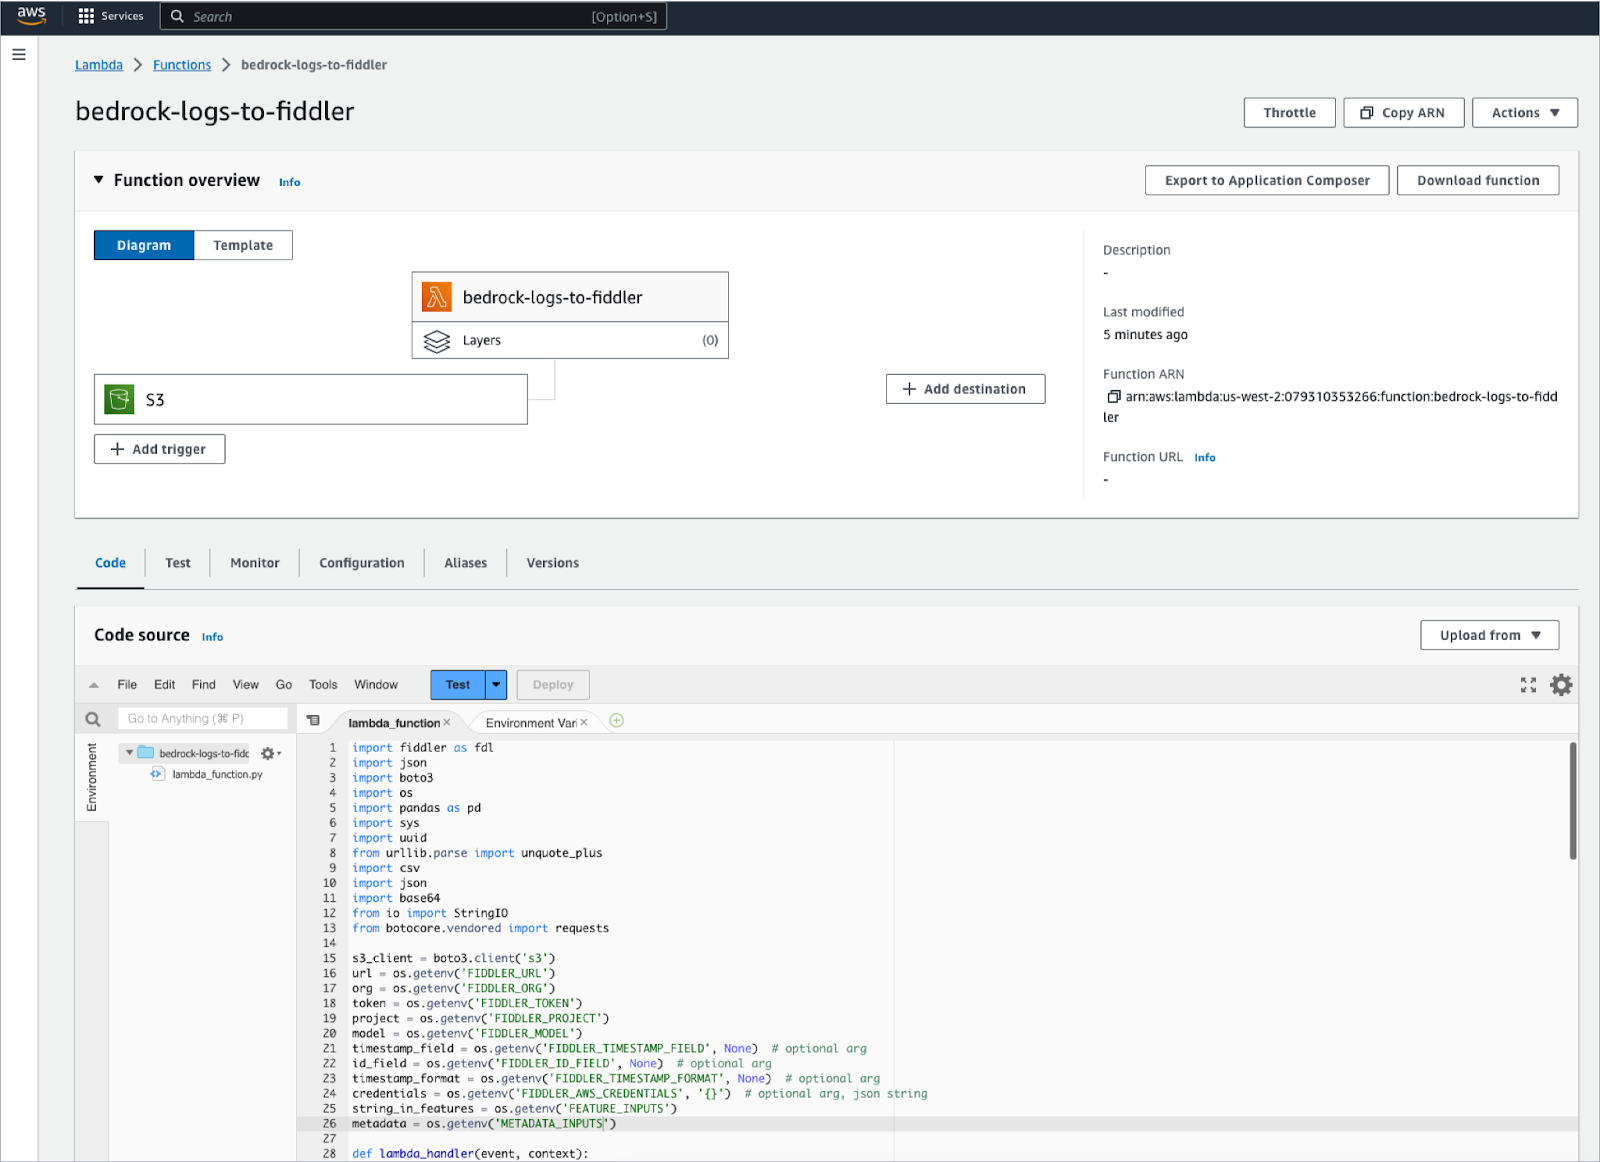Click the search magnifier in the editor sidebar
The image size is (1600, 1162).
92,718
